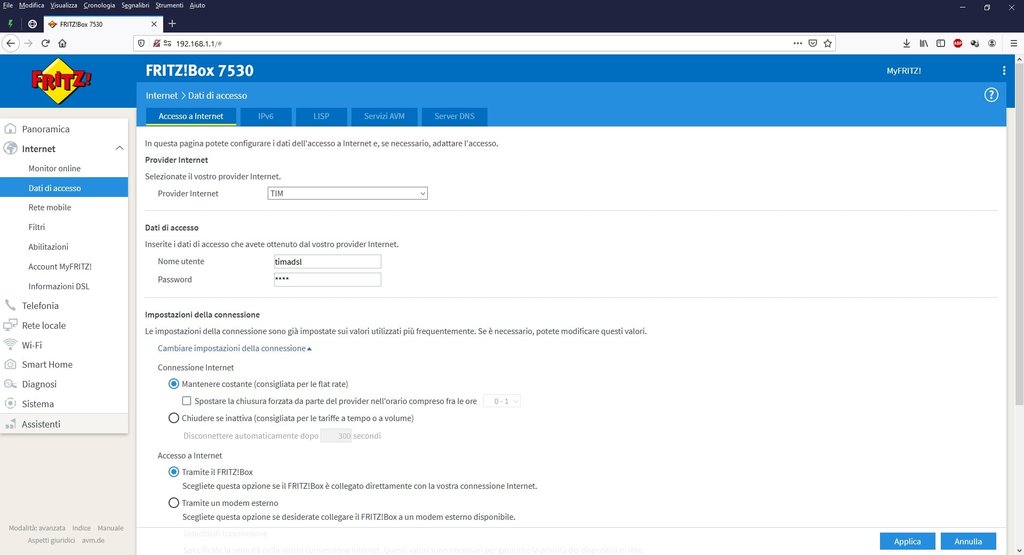Click the Internet breadcrumb link
The image size is (1024, 555).
(x=161, y=95)
